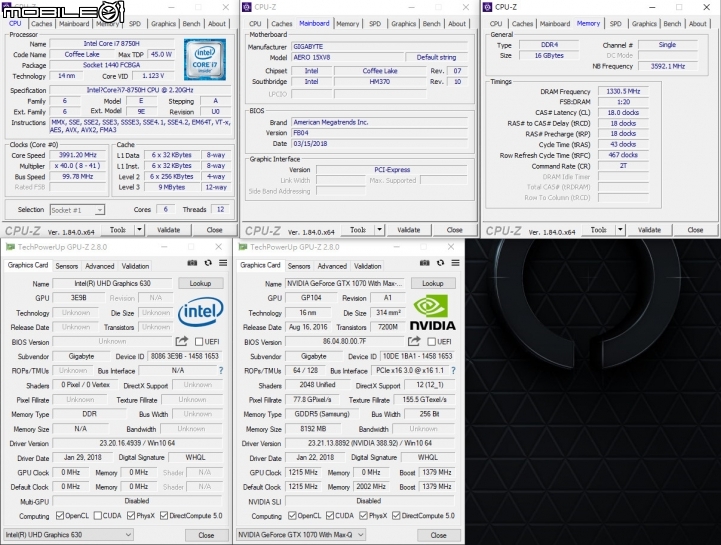Click the Intel Core i7 8750H name field
This screenshot has height=545, width=721.
click(x=112, y=44)
